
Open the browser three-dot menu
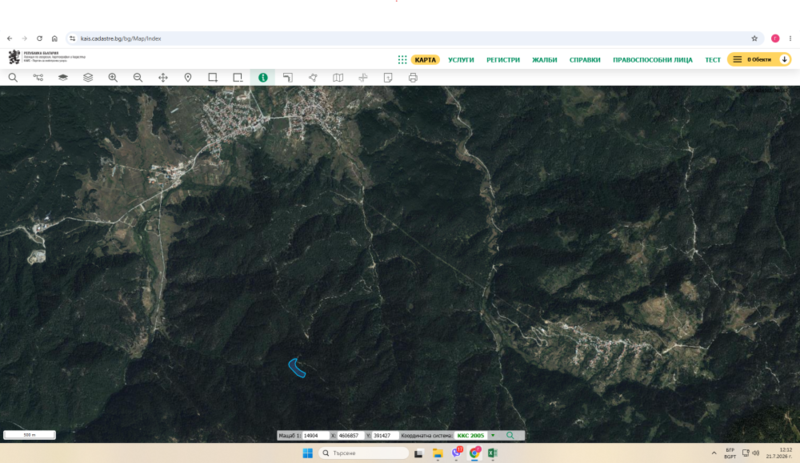click(790, 38)
